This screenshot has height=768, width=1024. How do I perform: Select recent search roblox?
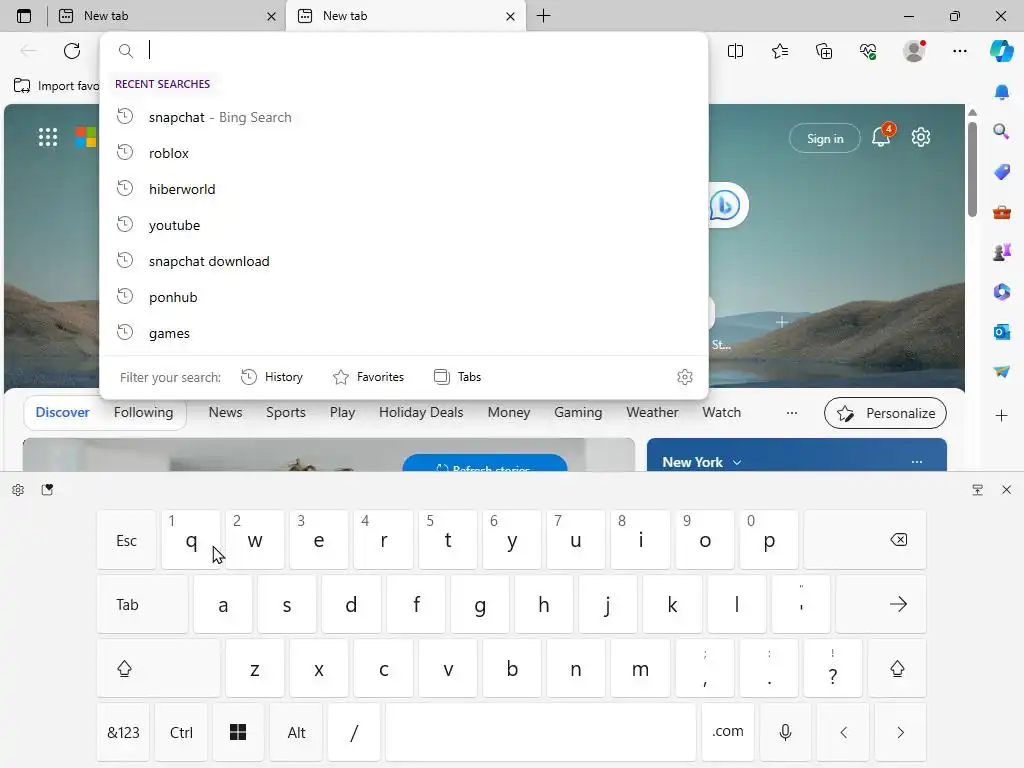404,153
